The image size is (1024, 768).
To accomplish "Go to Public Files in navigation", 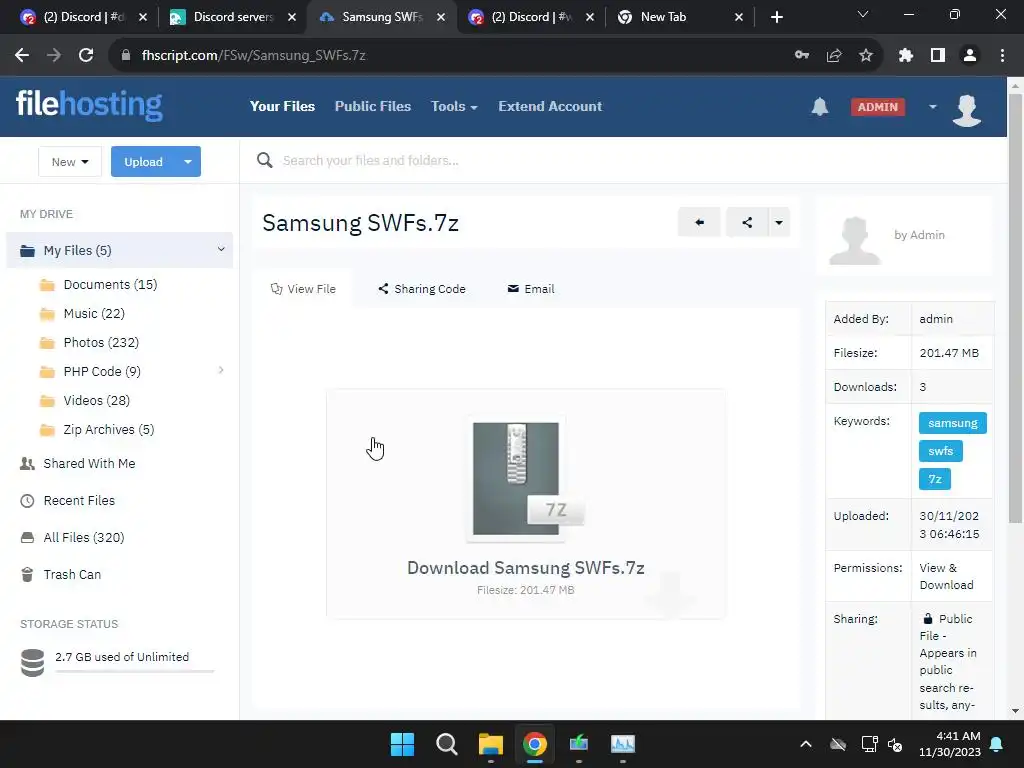I will 373,106.
